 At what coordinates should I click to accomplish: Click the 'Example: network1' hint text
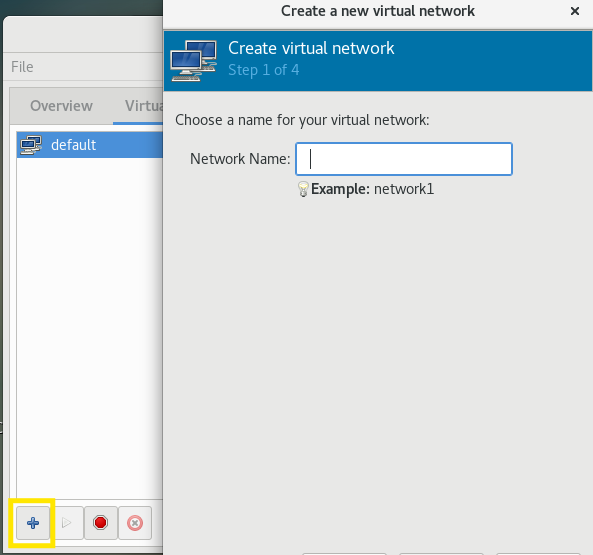(x=373, y=189)
